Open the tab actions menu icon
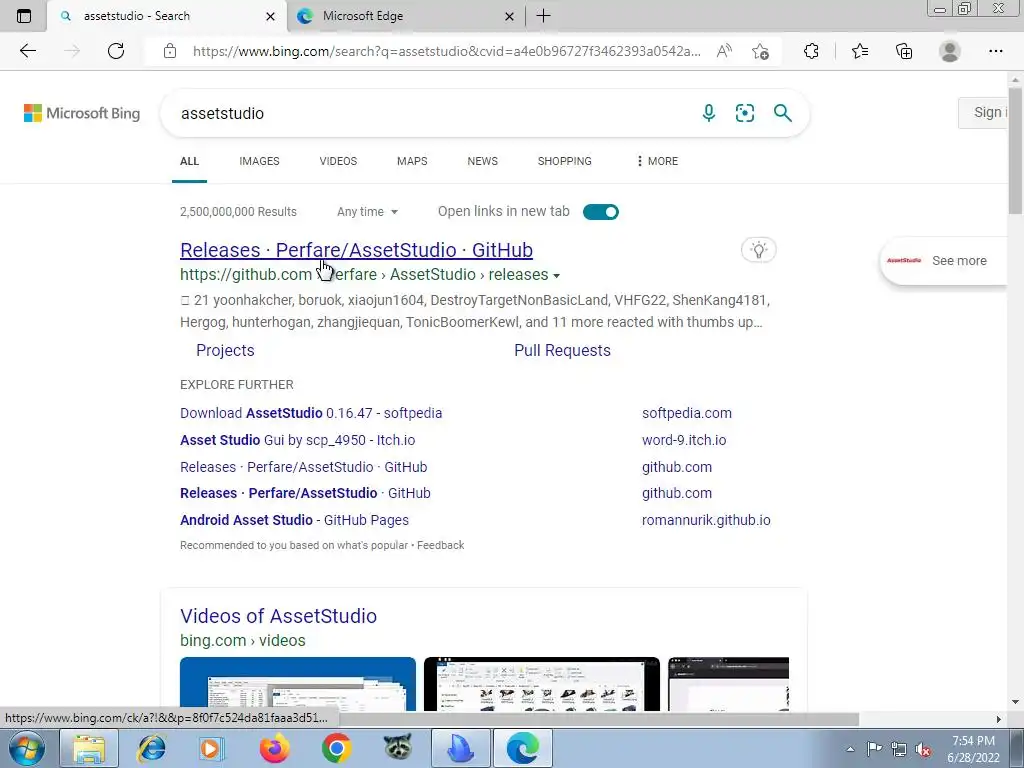The height and width of the screenshot is (768, 1024). (24, 16)
